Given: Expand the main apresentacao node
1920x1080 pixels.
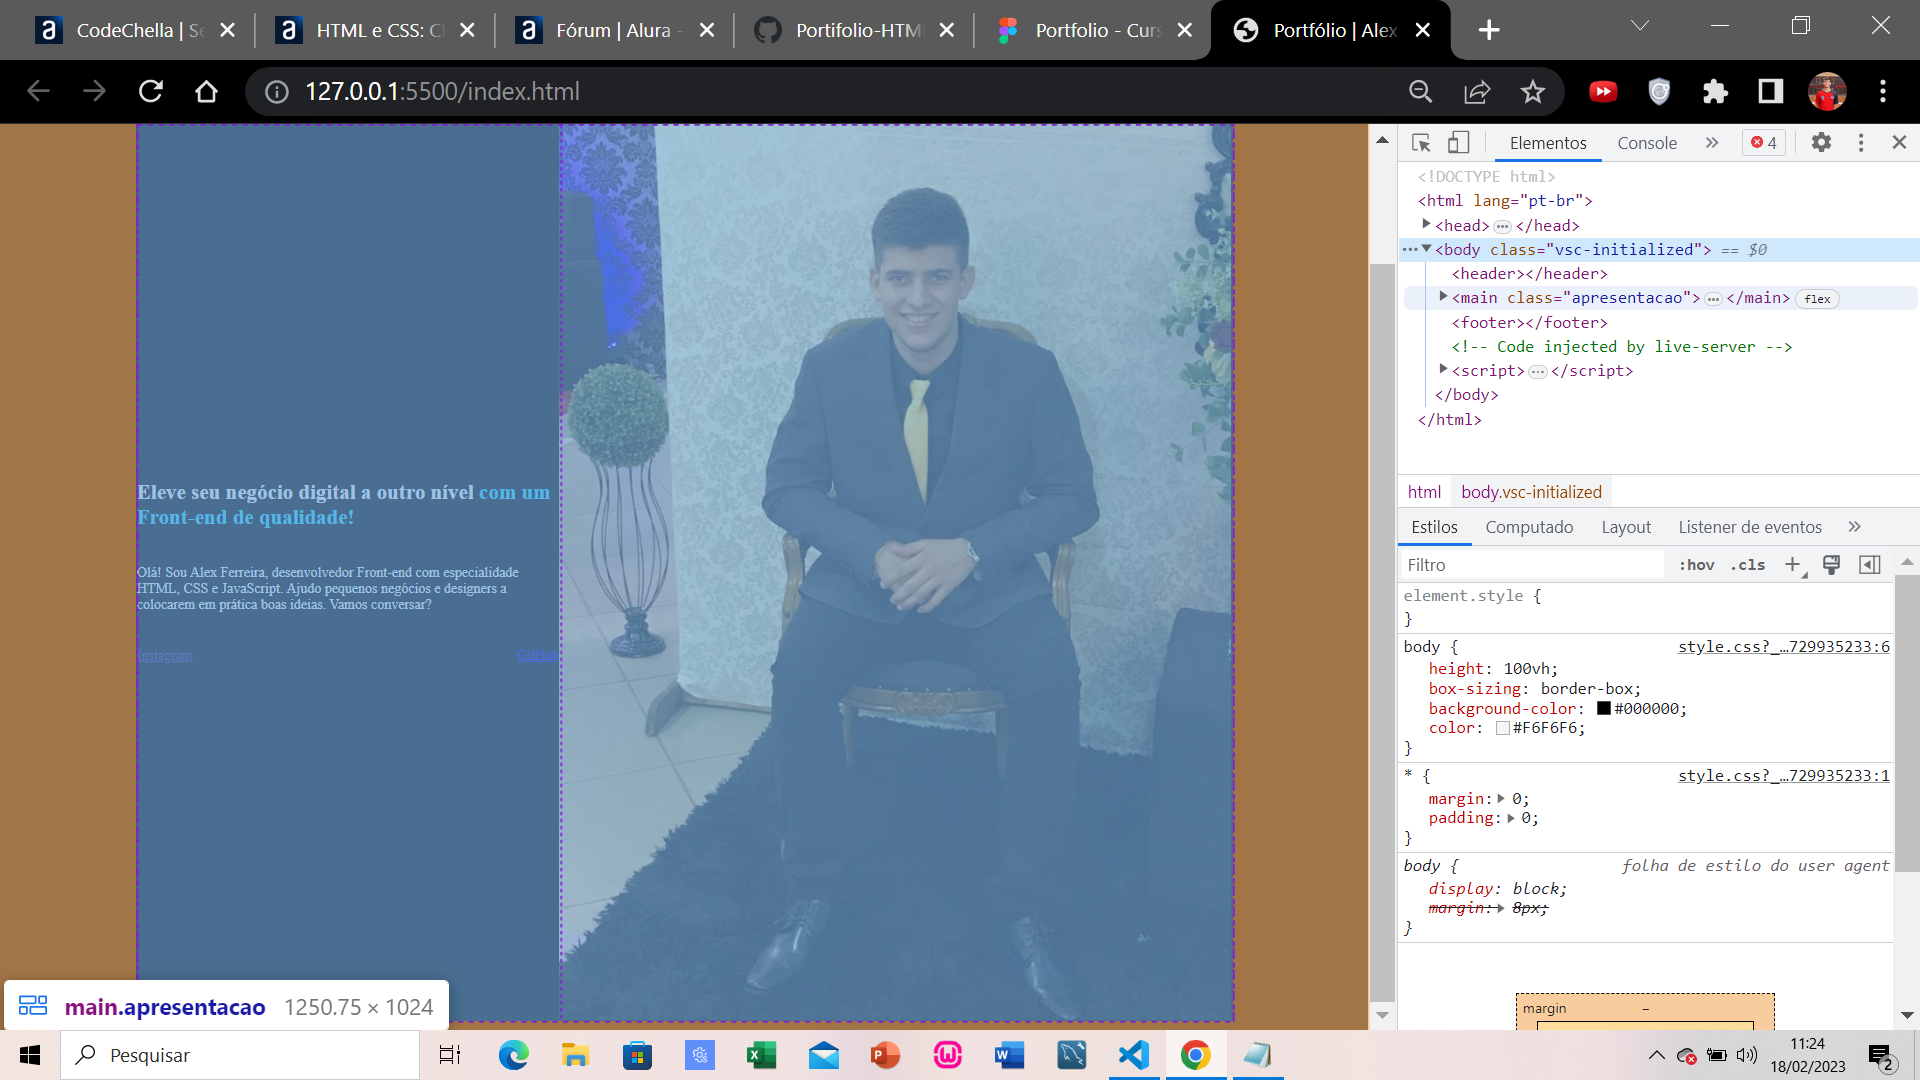Looking at the screenshot, I should click(1444, 297).
